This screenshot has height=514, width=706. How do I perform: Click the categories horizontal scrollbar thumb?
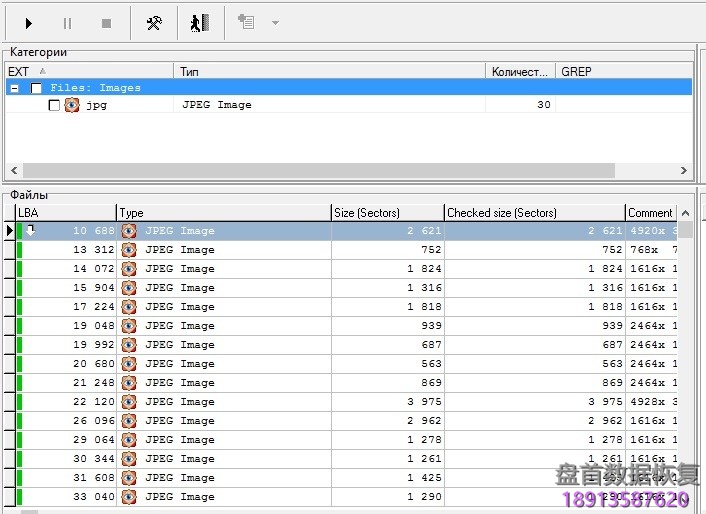point(319,171)
